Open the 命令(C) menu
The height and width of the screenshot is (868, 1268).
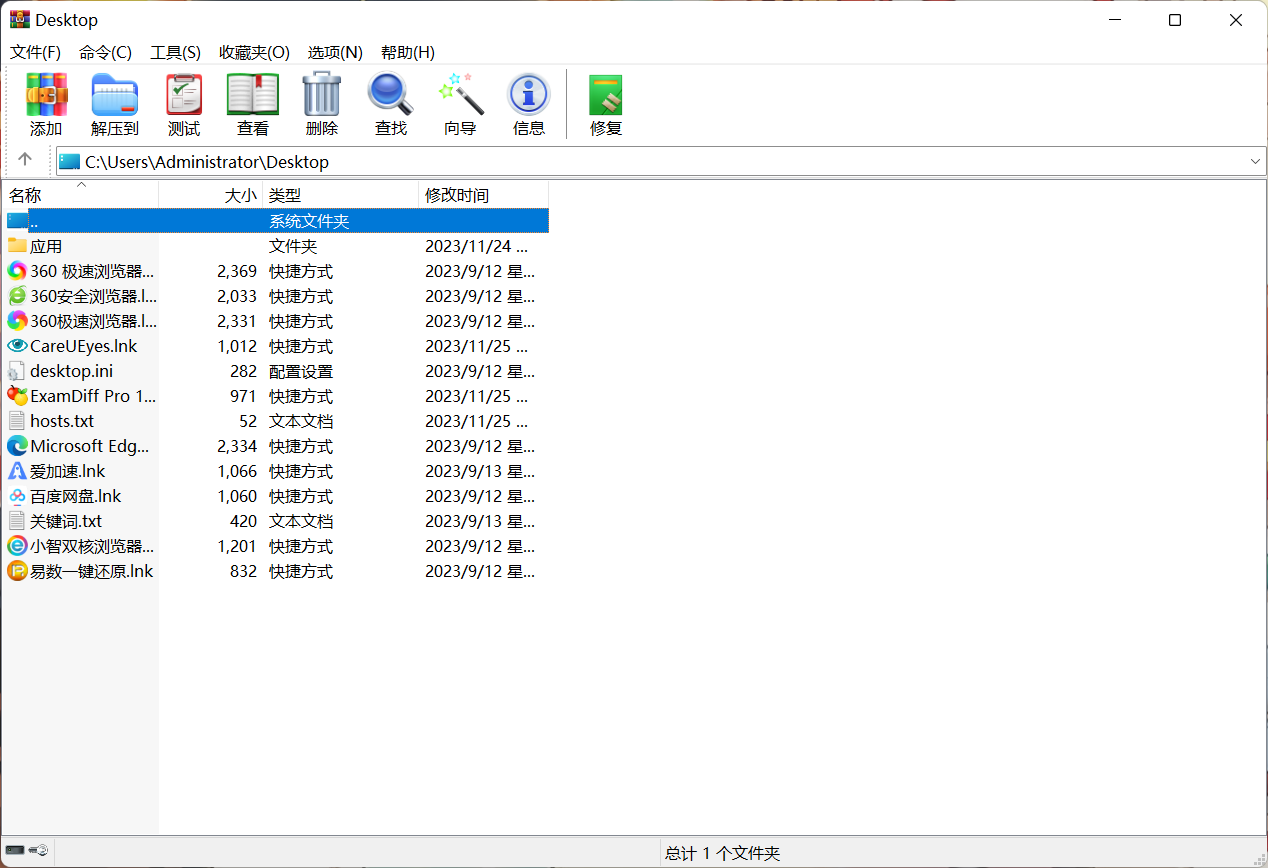point(105,52)
